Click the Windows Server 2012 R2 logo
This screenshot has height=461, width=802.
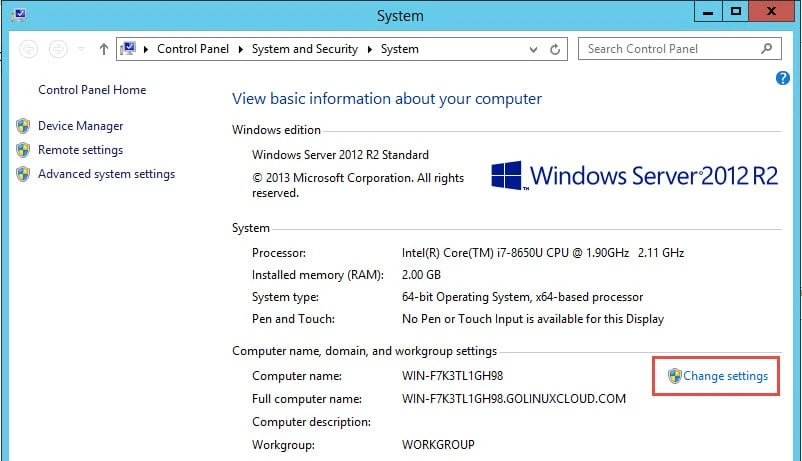pyautogui.click(x=634, y=175)
